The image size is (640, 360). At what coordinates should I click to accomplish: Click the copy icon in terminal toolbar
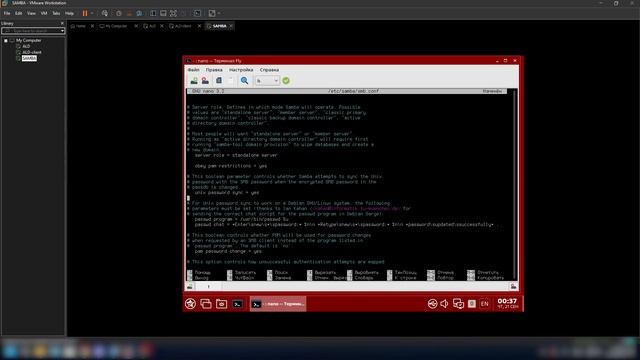(219, 80)
